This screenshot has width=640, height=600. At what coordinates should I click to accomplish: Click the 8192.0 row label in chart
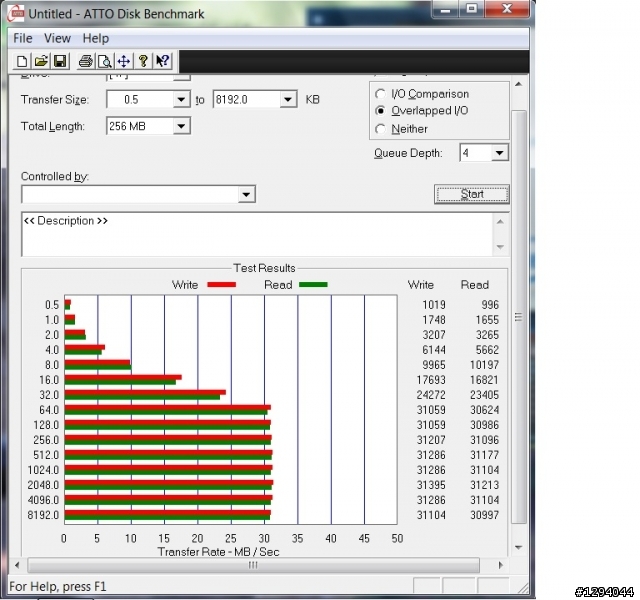click(43, 515)
